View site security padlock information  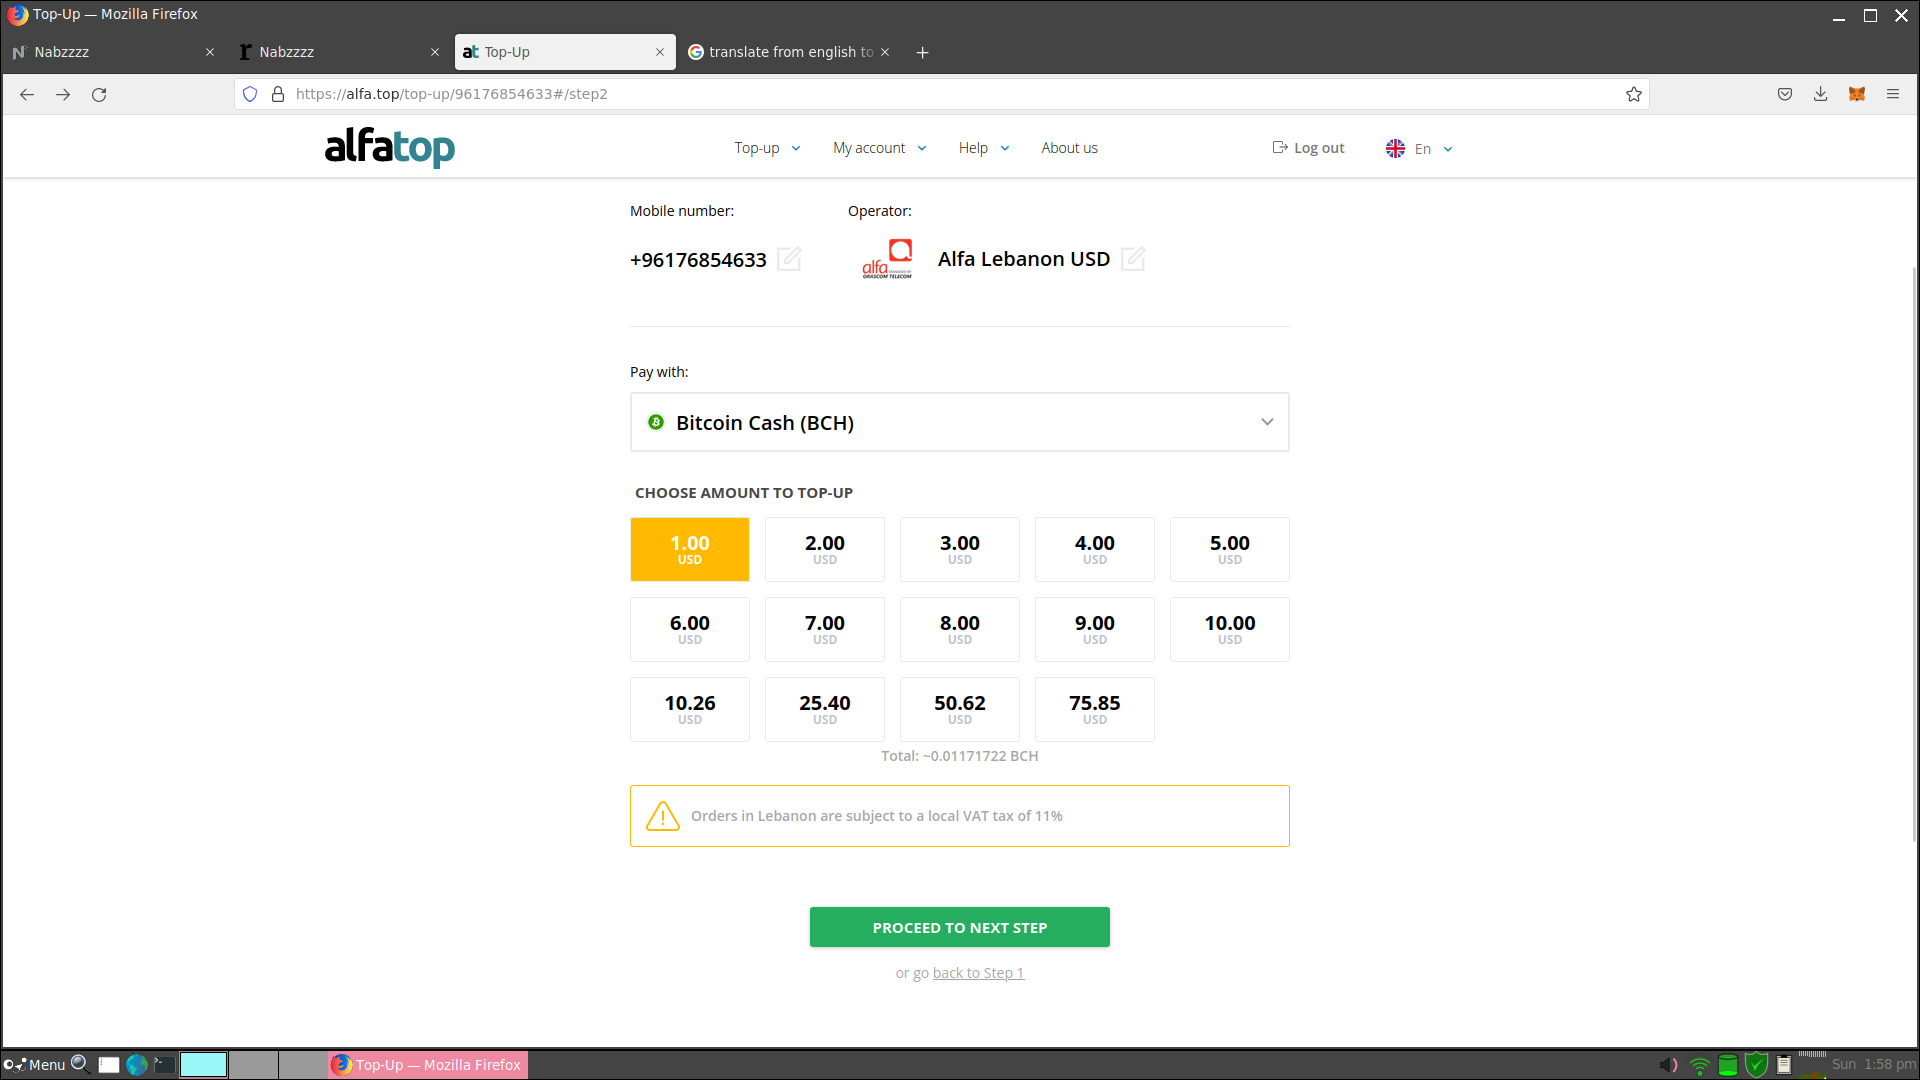point(278,94)
